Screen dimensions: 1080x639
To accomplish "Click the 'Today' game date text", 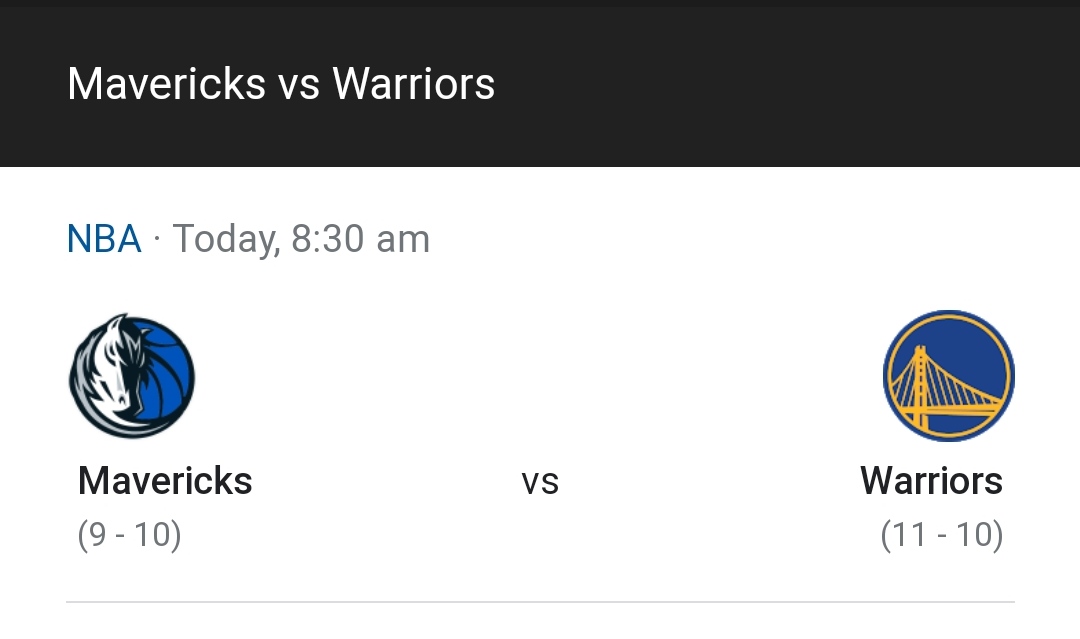I will pyautogui.click(x=226, y=240).
